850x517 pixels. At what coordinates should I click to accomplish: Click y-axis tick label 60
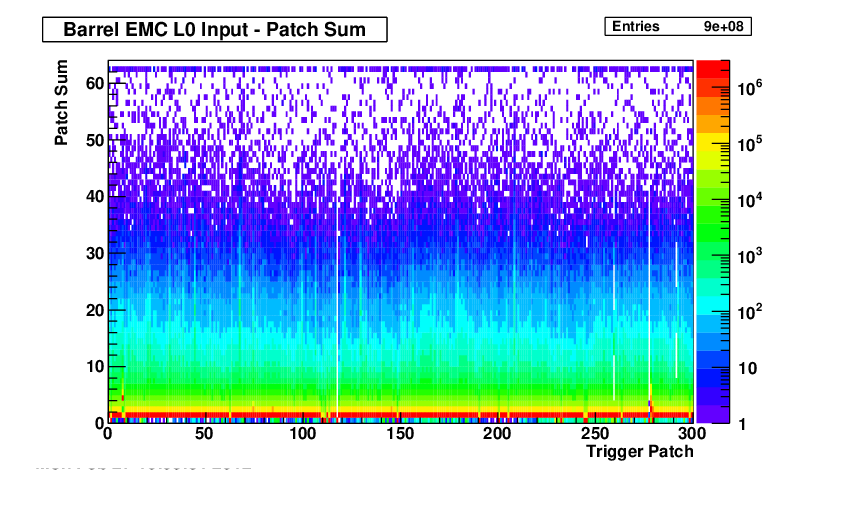coord(95,83)
